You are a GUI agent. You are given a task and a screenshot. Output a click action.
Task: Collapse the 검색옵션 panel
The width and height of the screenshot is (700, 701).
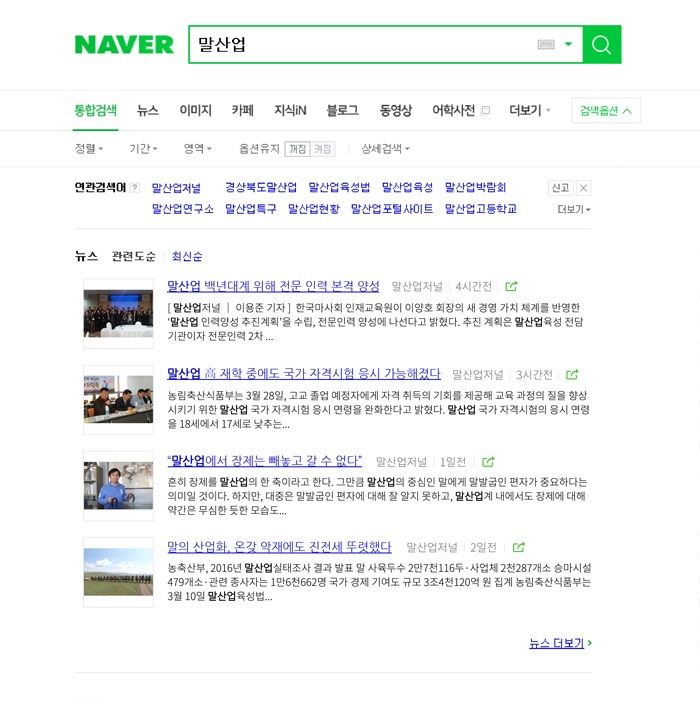(606, 110)
